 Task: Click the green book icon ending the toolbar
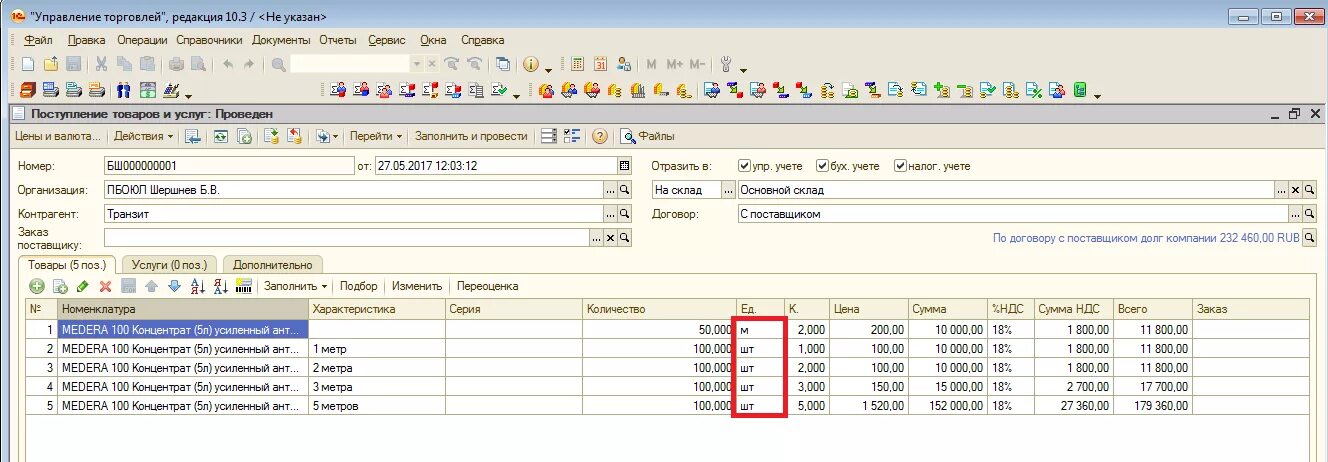(x=1080, y=90)
